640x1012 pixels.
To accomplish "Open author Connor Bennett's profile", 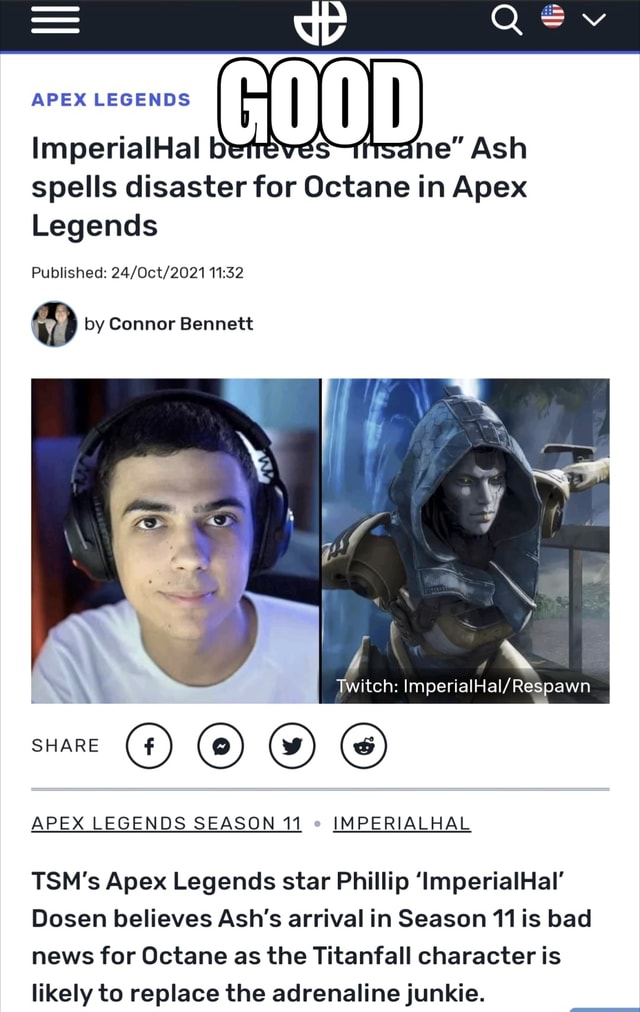I will (181, 323).
